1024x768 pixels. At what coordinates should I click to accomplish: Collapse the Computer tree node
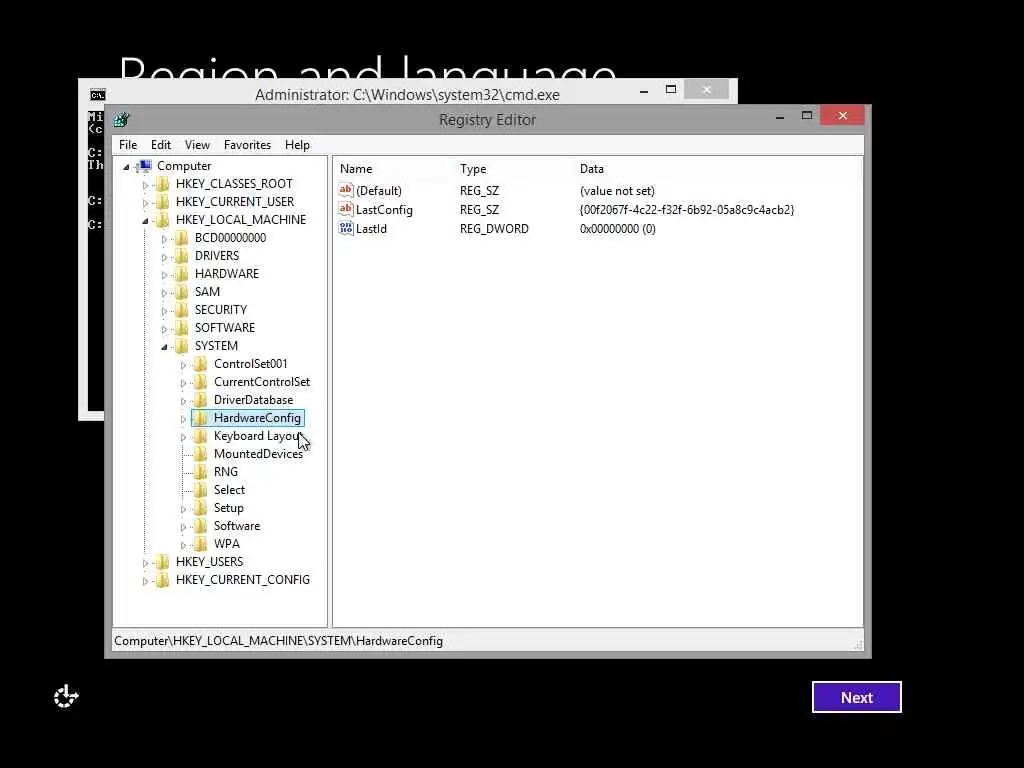(126, 167)
